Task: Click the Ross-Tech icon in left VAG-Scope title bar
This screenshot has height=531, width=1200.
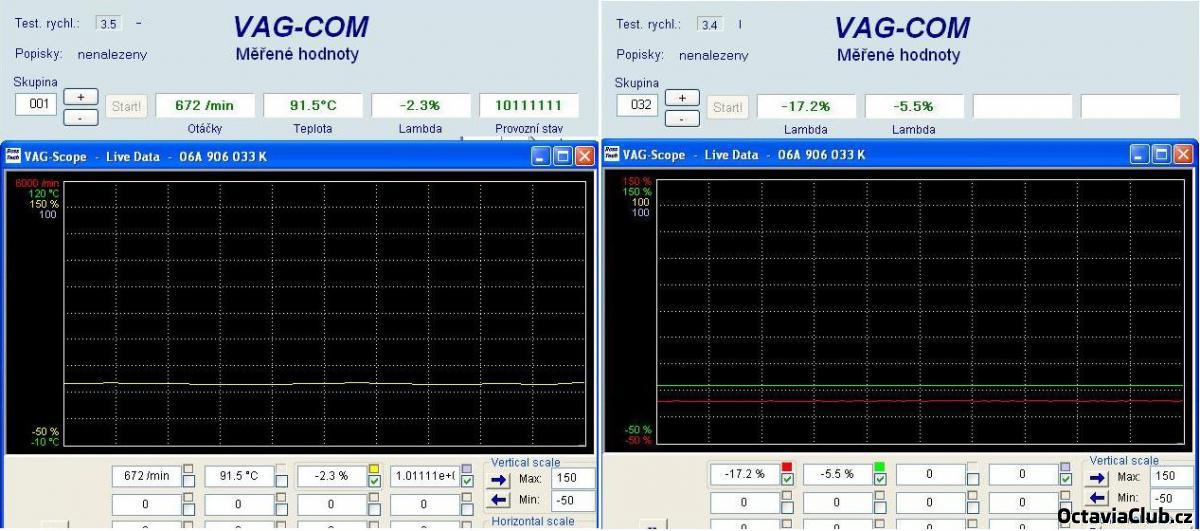Action: 12,156
